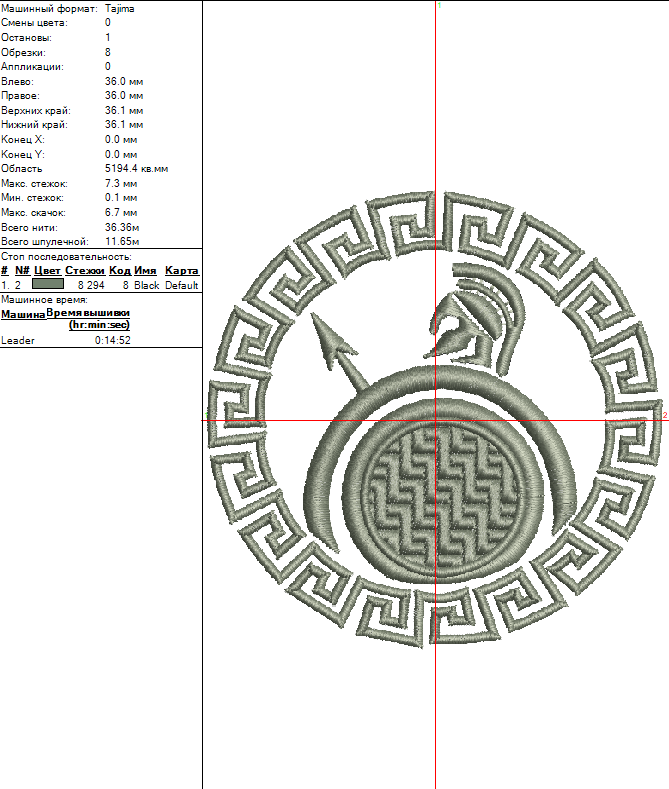Select the bobbin thread value '11.65м'
669x789 pixels.
click(122, 242)
